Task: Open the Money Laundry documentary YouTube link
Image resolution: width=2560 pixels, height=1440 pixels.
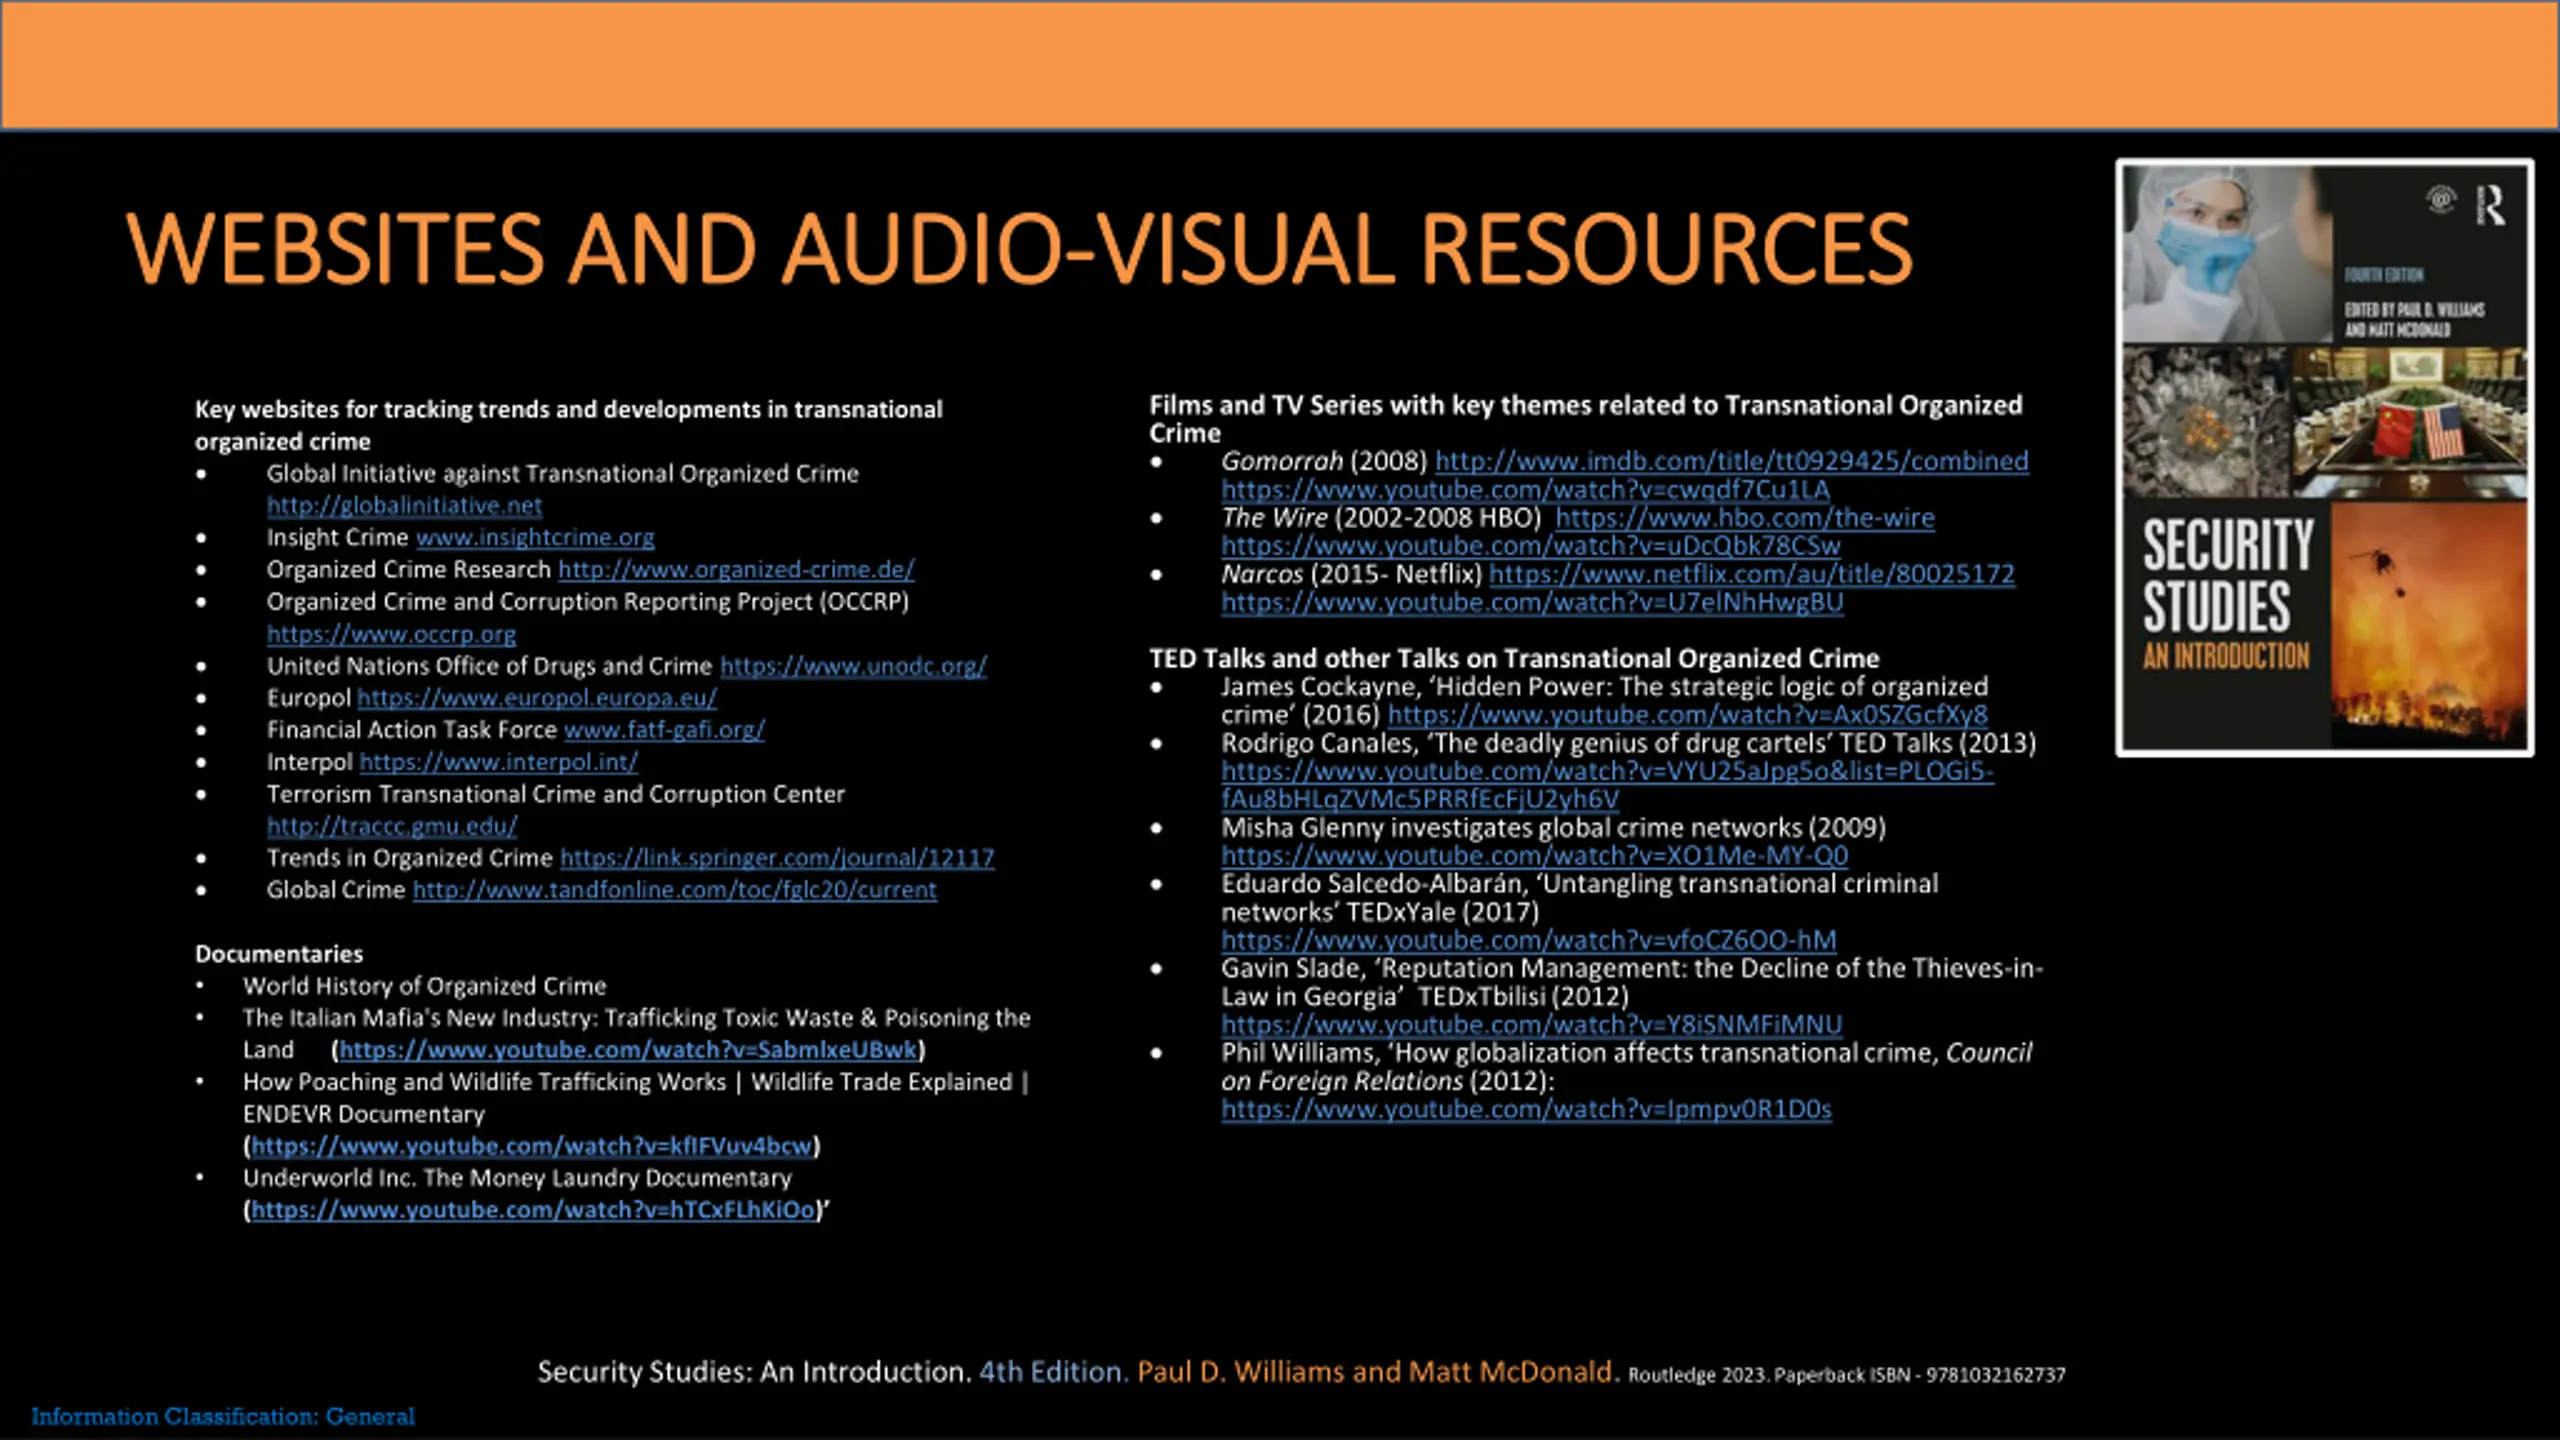Action: pyautogui.click(x=533, y=1210)
